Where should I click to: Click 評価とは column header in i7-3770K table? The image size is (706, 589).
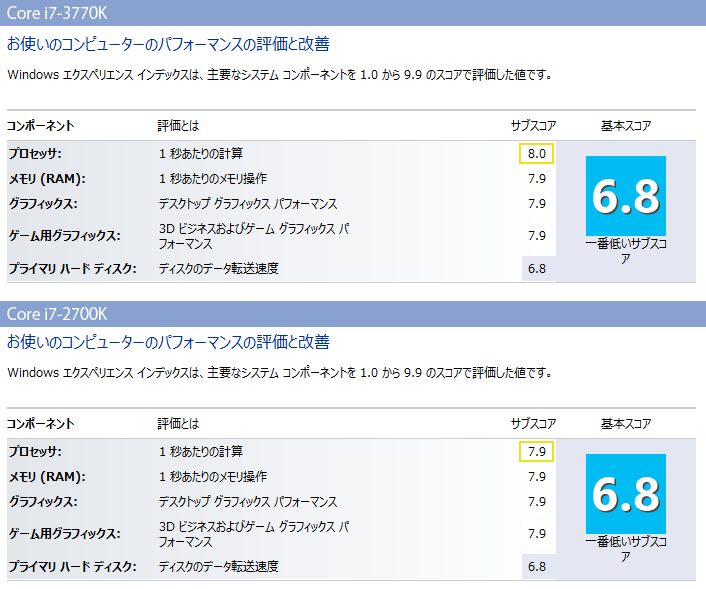point(178,126)
